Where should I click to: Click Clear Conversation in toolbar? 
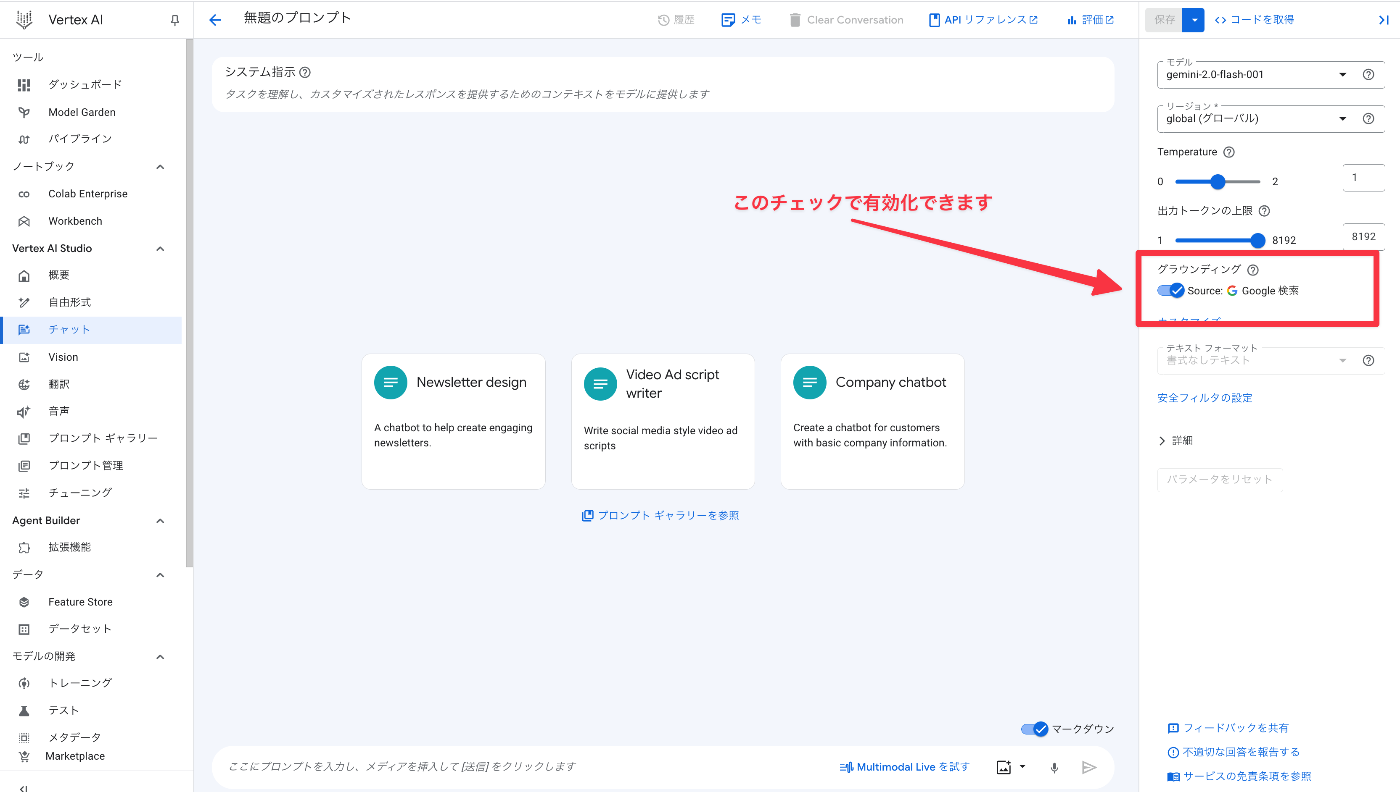click(845, 20)
